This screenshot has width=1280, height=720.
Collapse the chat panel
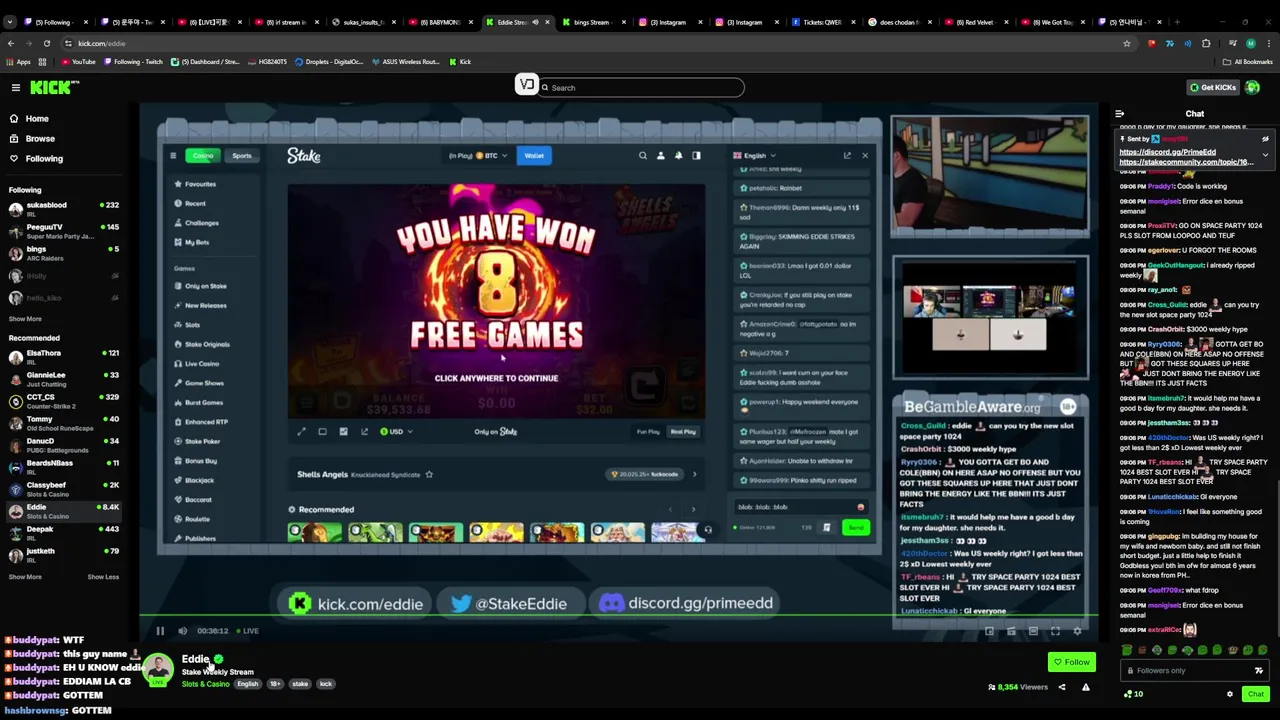click(x=1120, y=114)
